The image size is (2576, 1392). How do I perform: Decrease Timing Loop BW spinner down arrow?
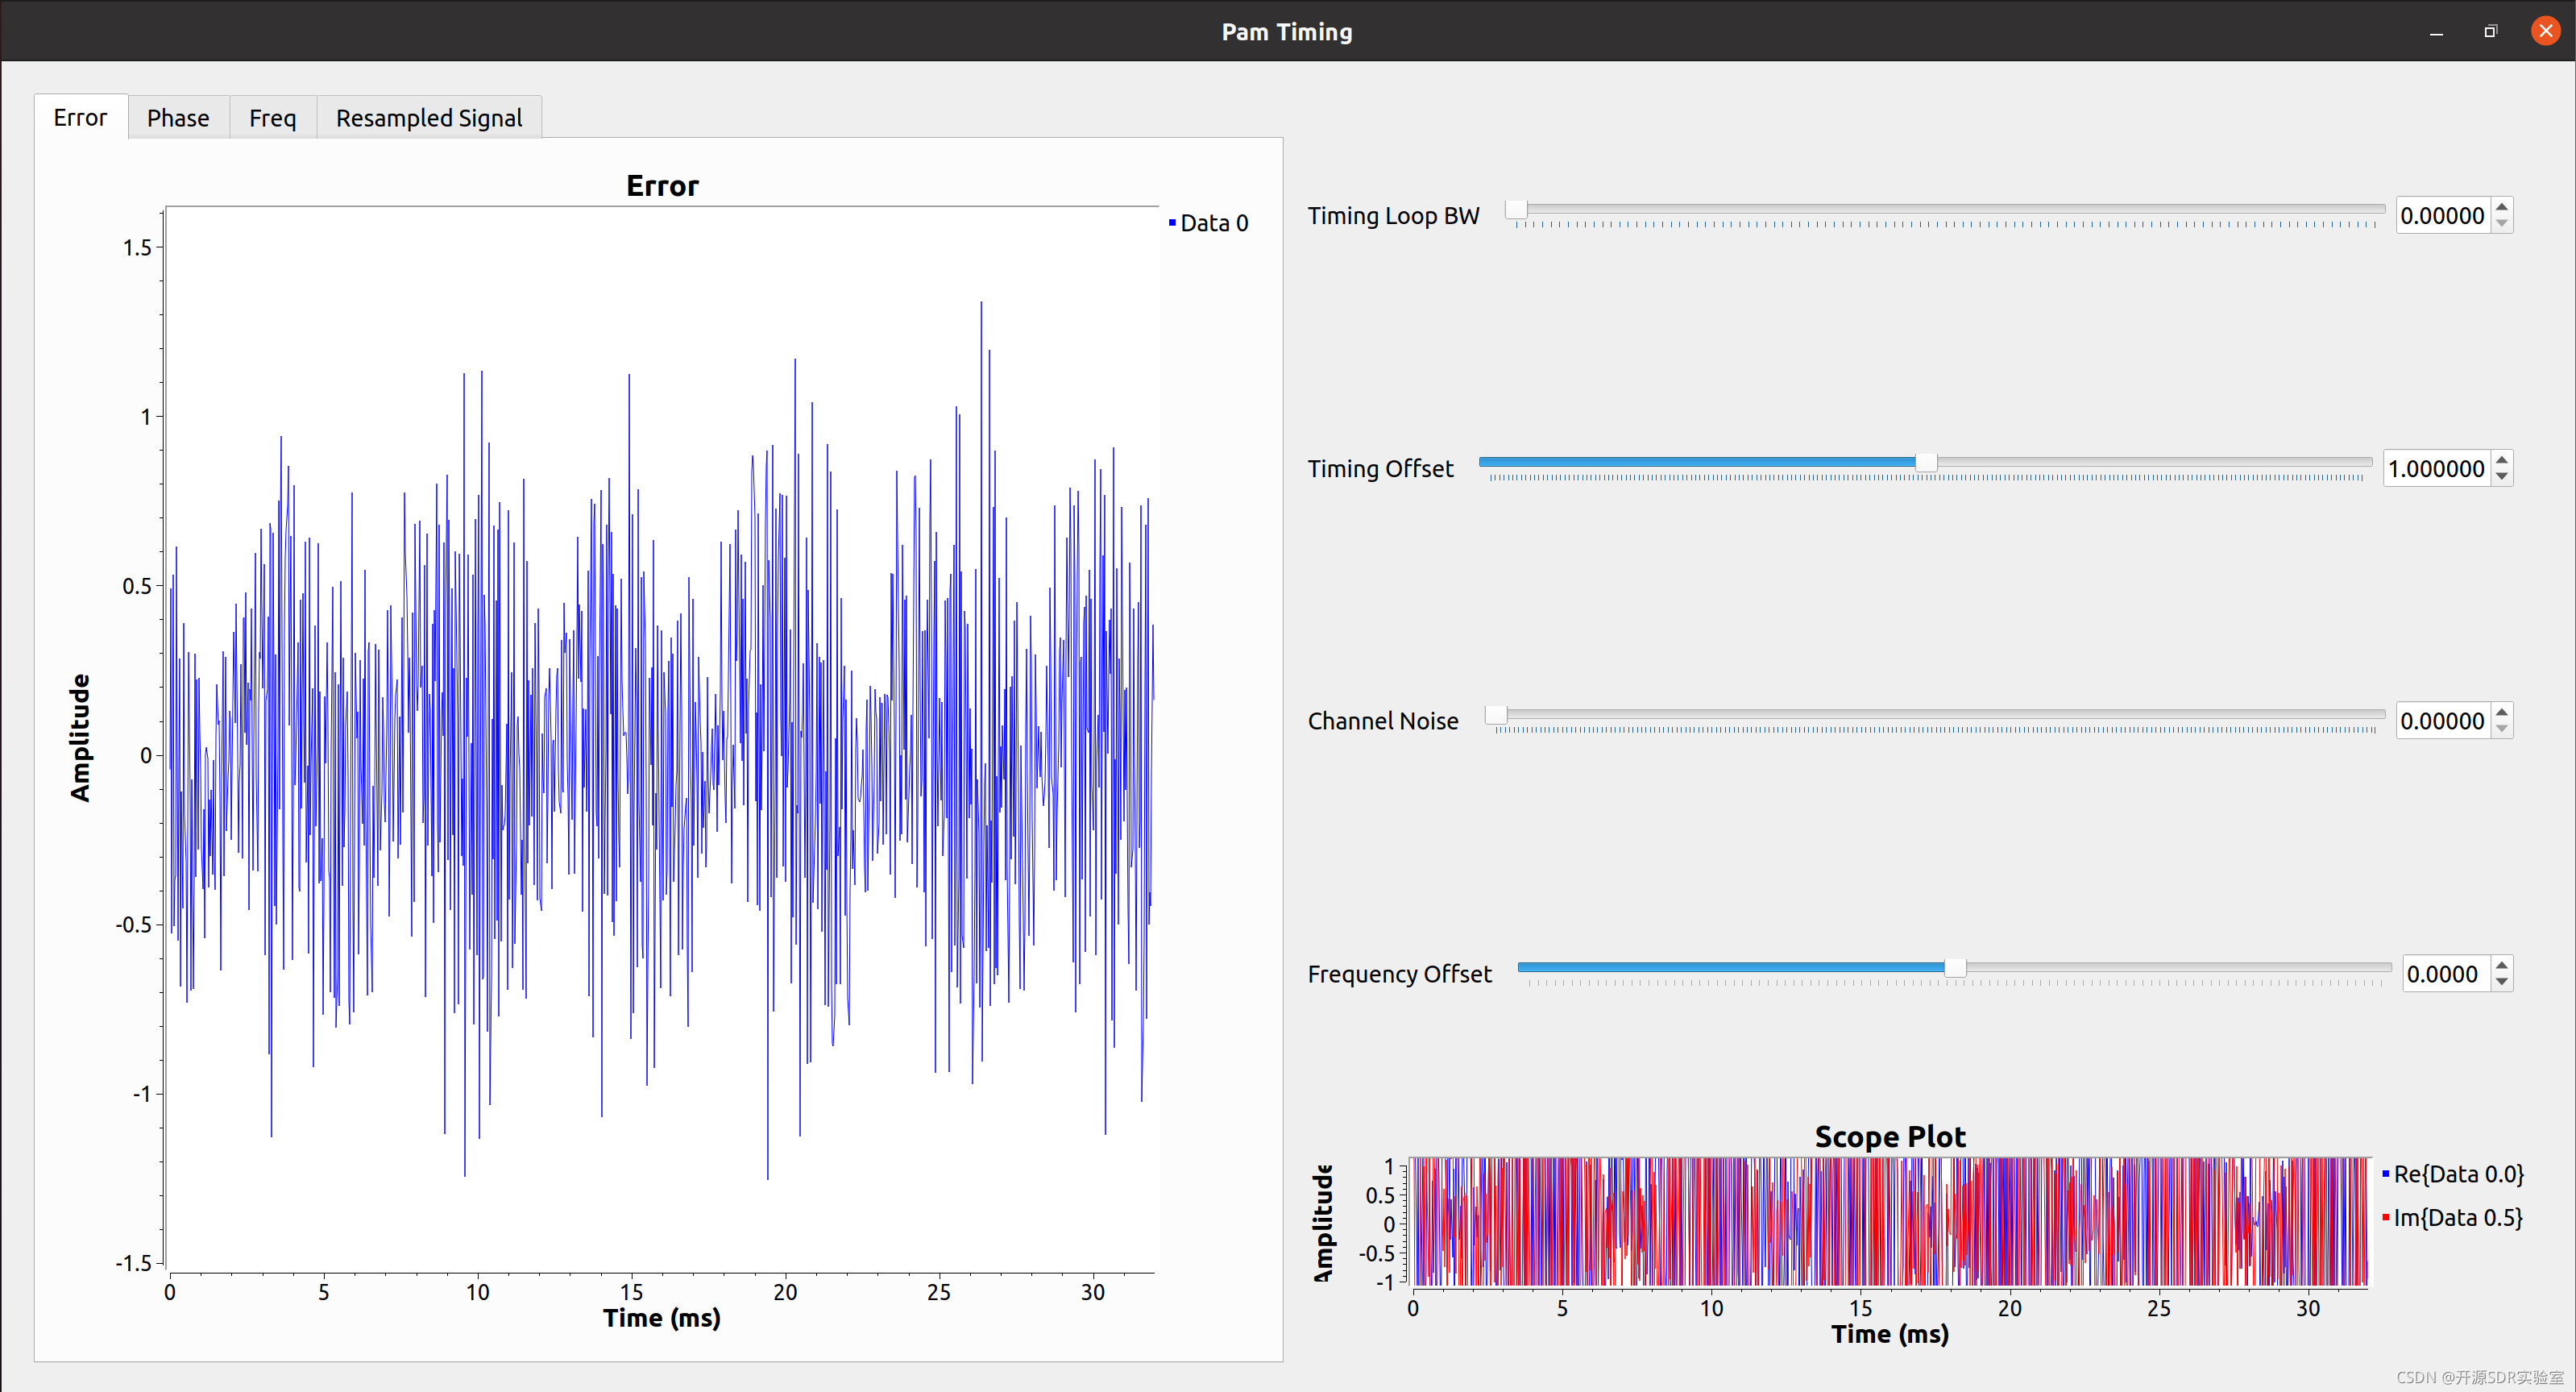(2502, 224)
